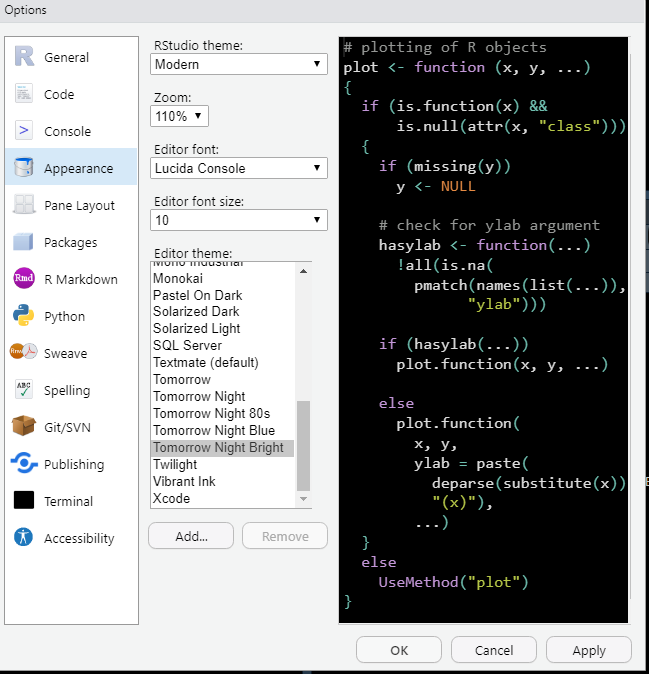Image resolution: width=649 pixels, height=674 pixels.
Task: Pick Textmate (default) theme
Action: pyautogui.click(x=223, y=362)
